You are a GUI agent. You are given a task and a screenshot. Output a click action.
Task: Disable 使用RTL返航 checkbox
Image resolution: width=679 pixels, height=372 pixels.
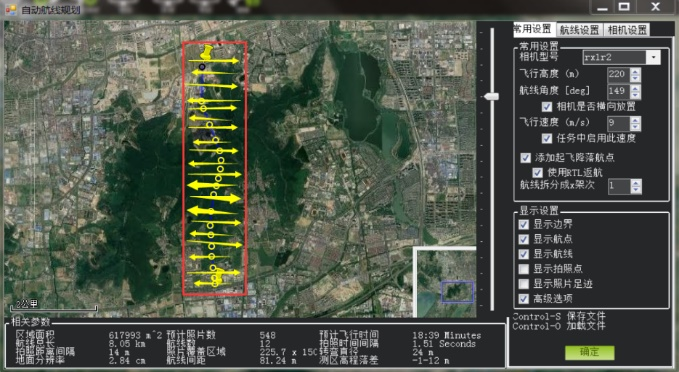[537, 173]
